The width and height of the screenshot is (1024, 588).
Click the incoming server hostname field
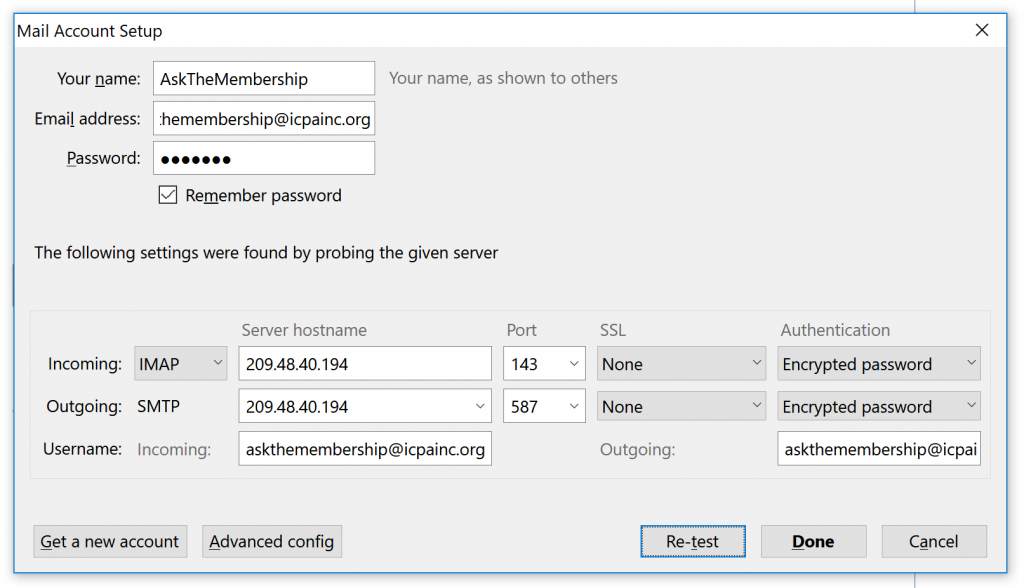click(365, 363)
